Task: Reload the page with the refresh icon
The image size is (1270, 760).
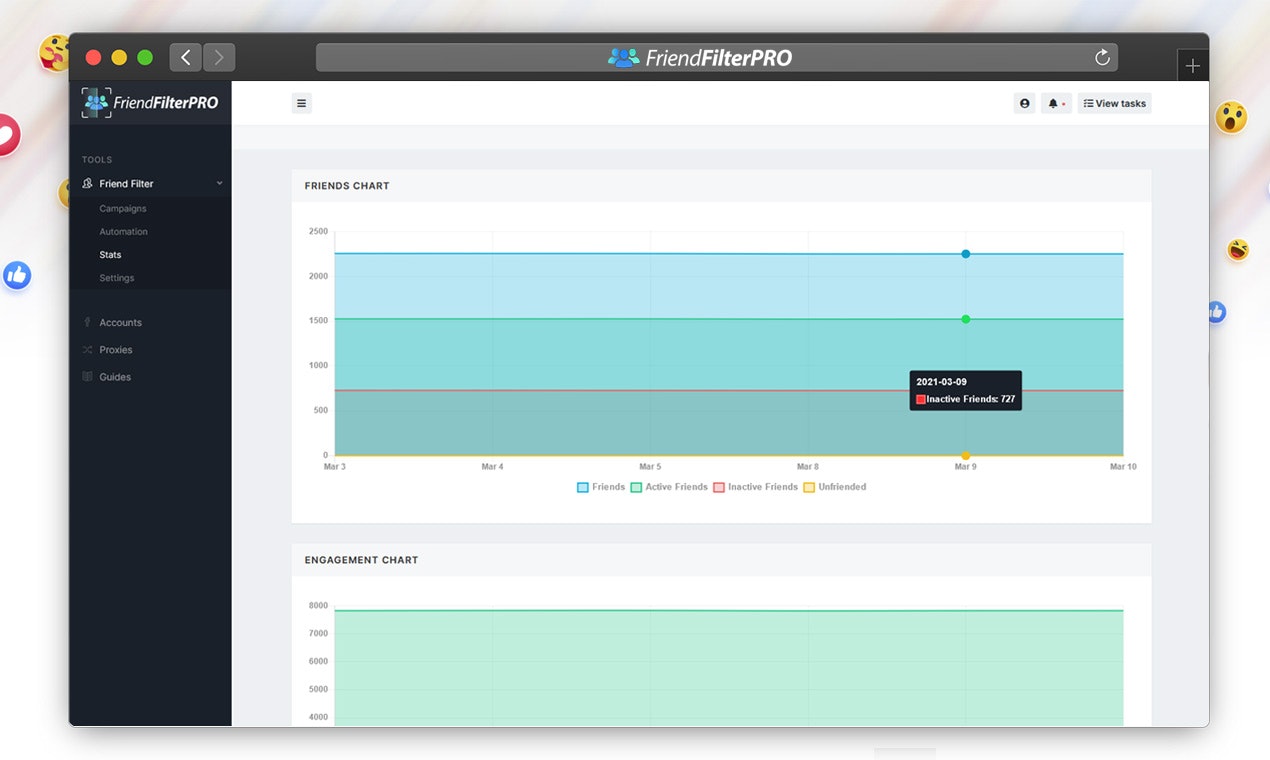Action: coord(1102,57)
